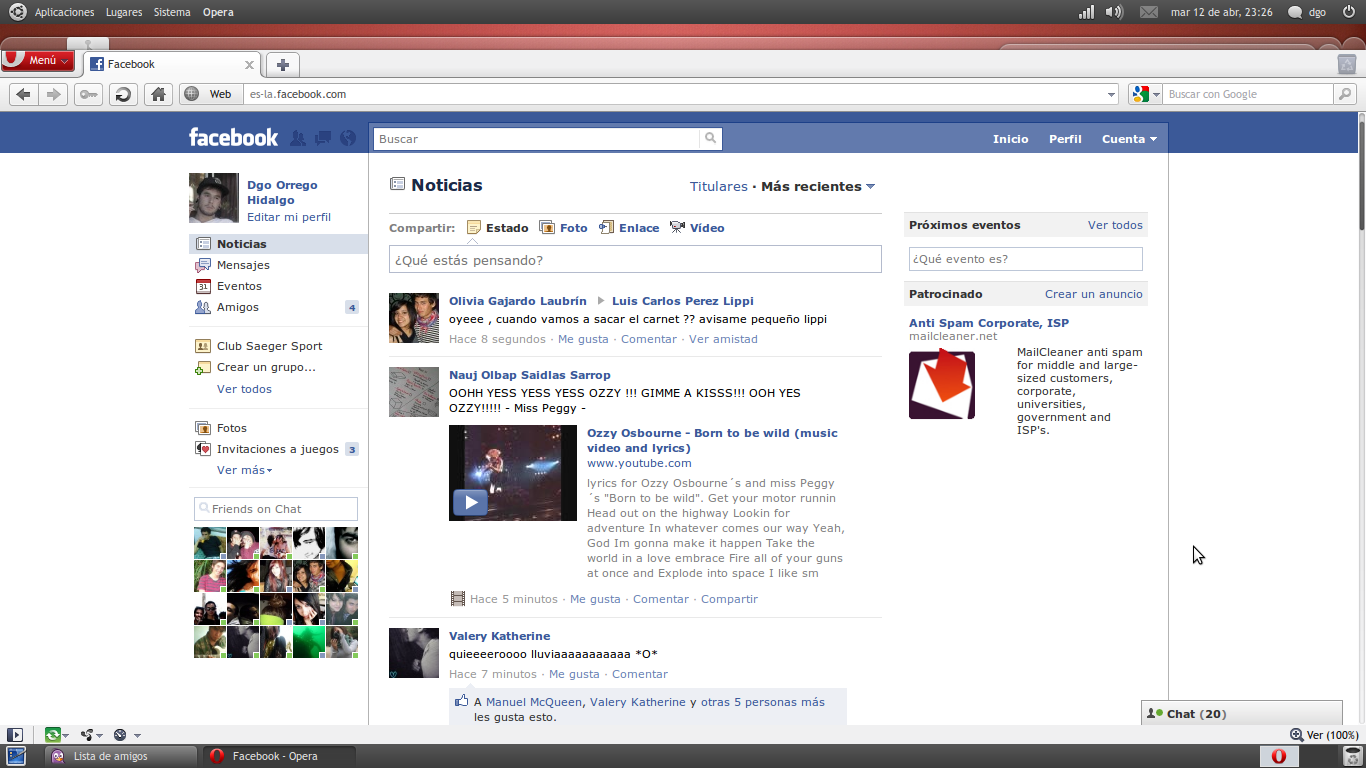Open the friend requests header icon
1366x768 pixels.
[298, 138]
